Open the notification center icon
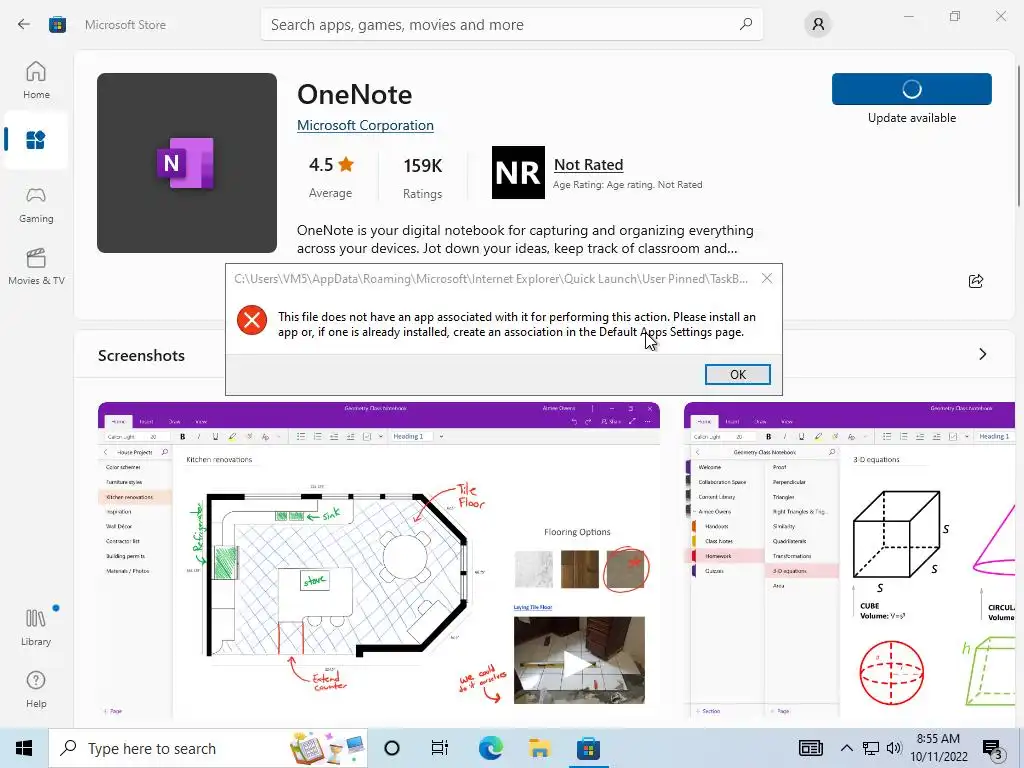The width and height of the screenshot is (1024, 768). pos(993,749)
